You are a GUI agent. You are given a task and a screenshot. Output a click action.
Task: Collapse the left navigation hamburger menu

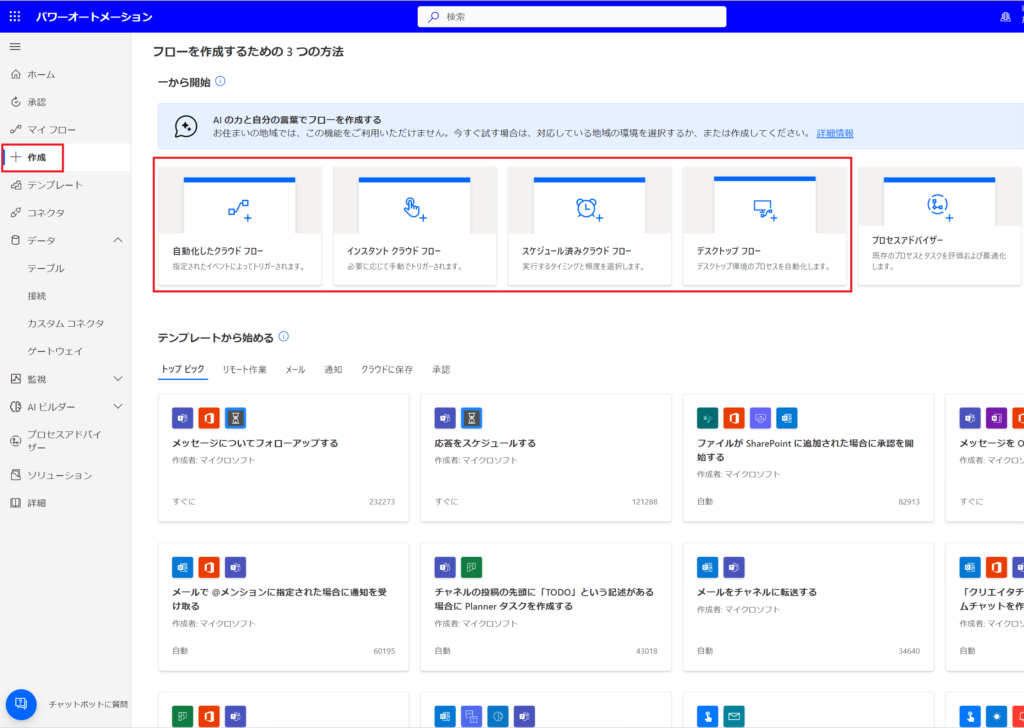pos(15,47)
